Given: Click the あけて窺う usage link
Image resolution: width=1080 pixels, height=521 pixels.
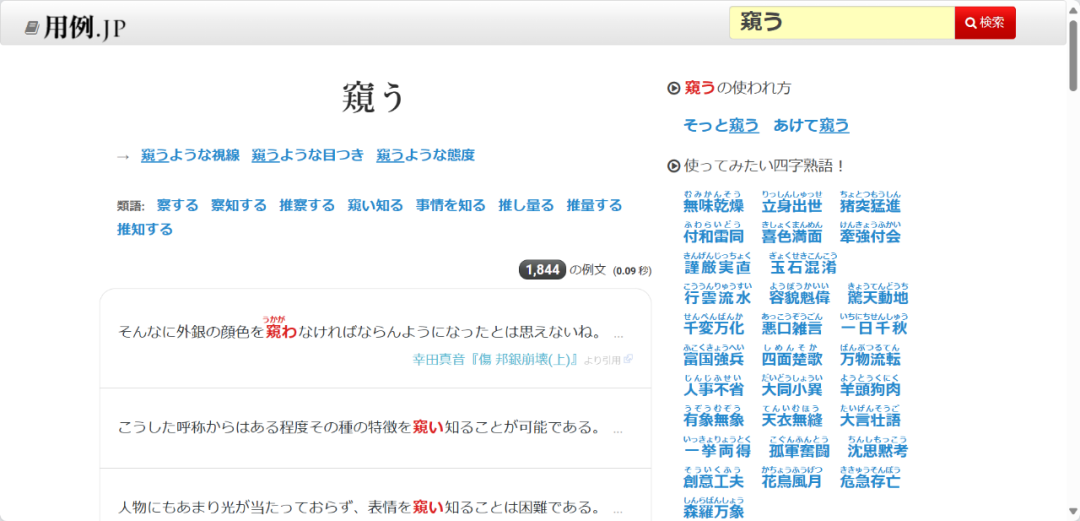Looking at the screenshot, I should 811,125.
